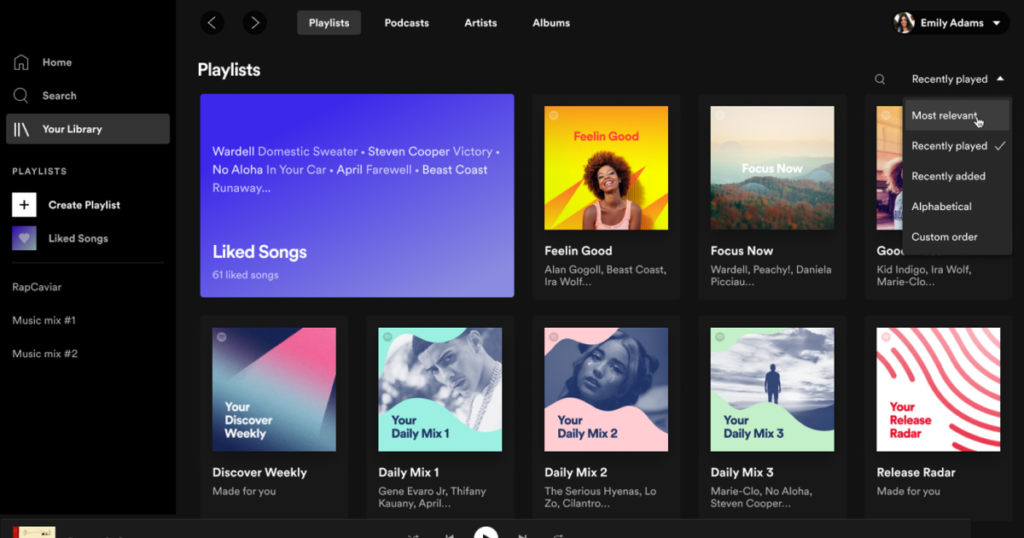Screen dimensions: 1024x538
Task: Select the Your Library icon
Action: pos(21,129)
